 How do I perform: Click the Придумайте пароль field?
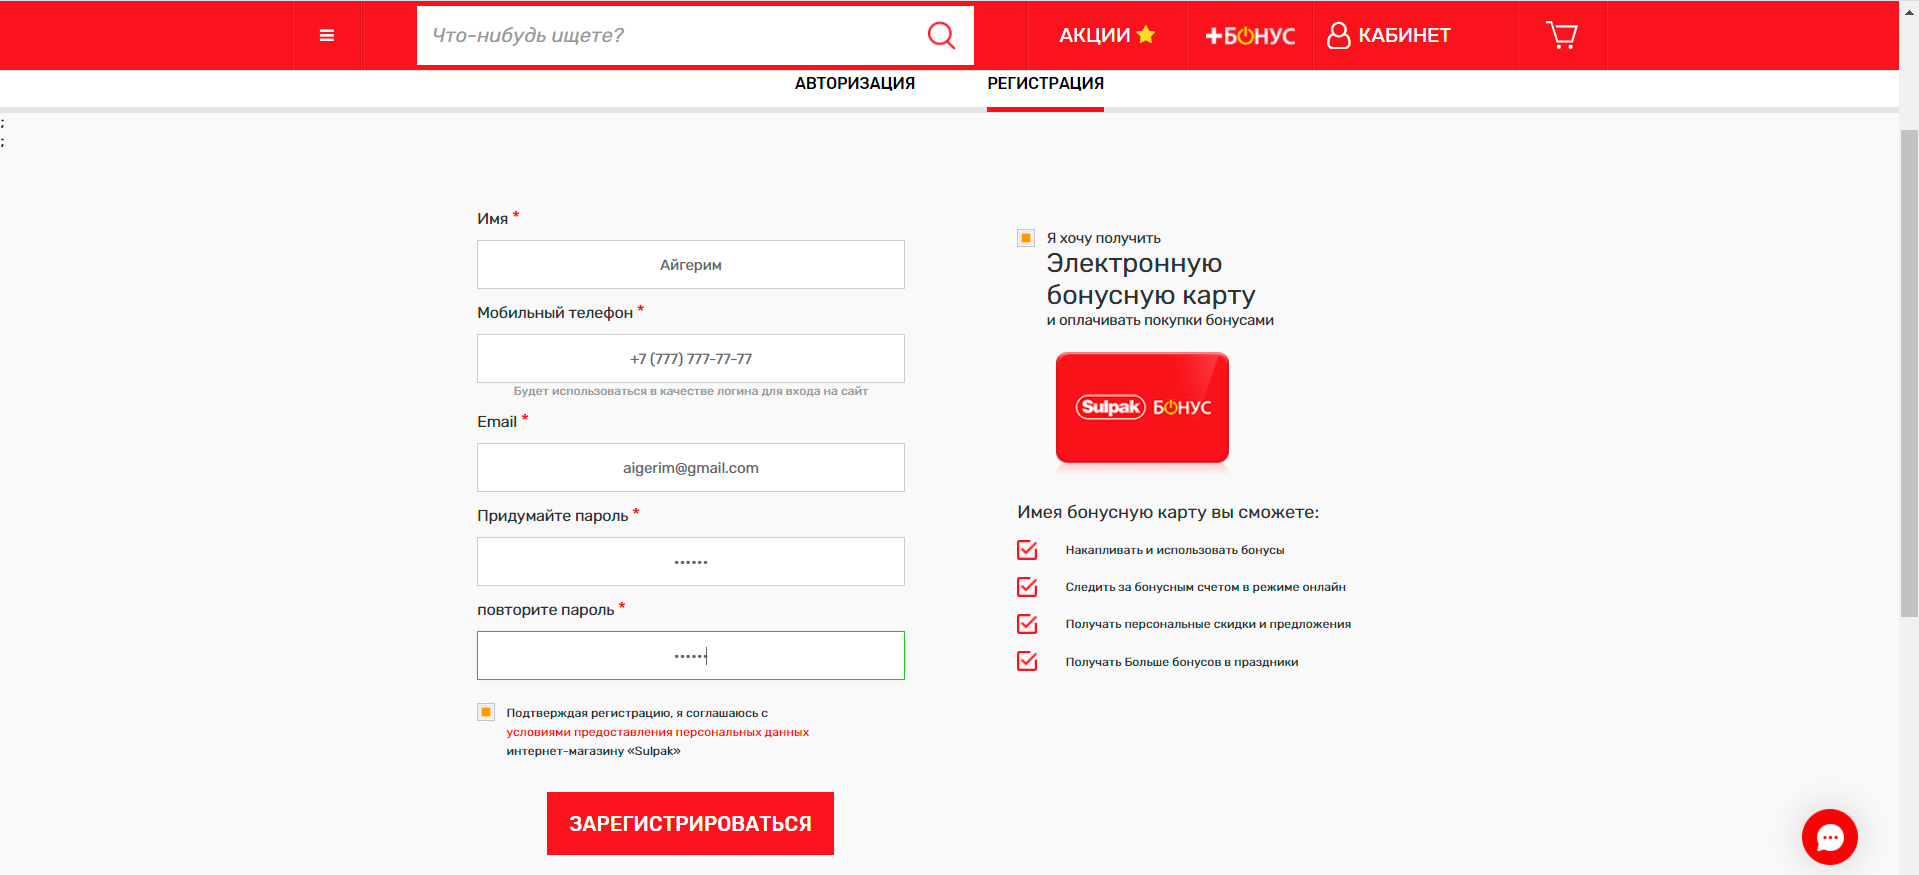pyautogui.click(x=691, y=561)
